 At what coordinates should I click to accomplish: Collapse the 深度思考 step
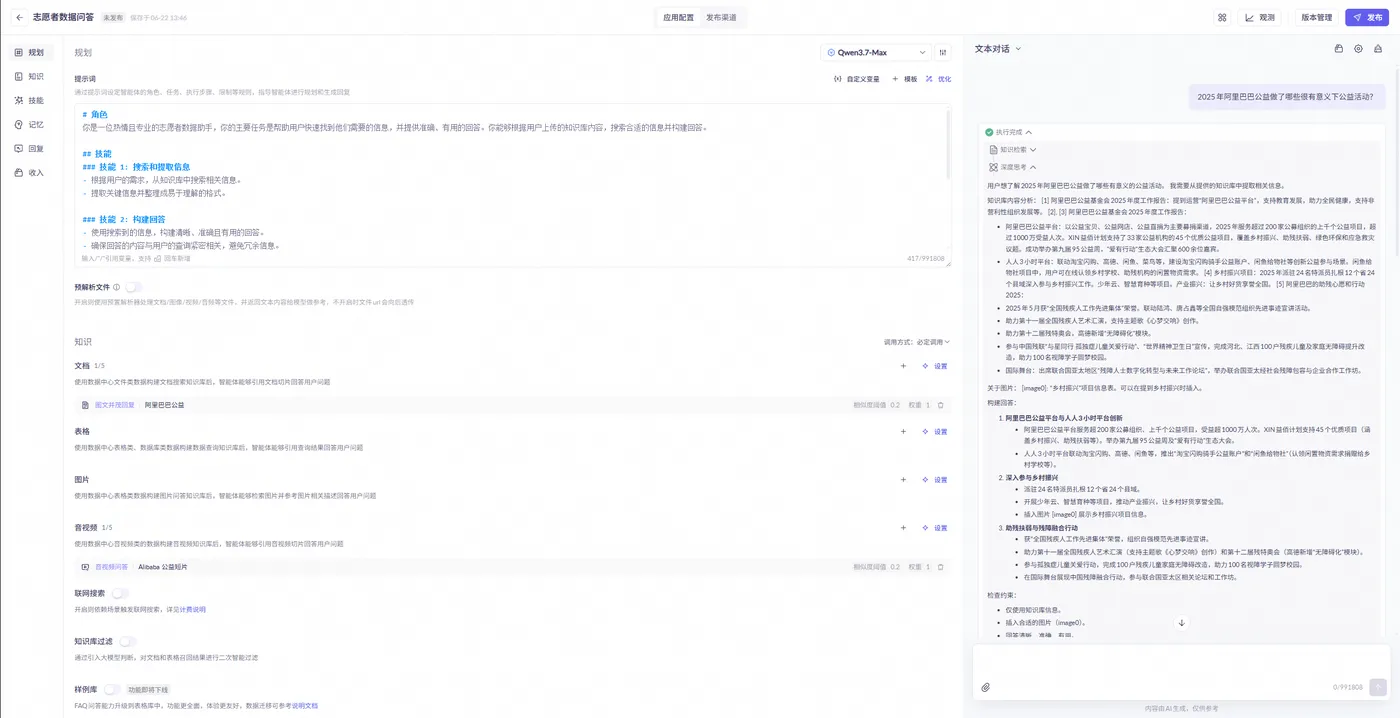[1014, 167]
